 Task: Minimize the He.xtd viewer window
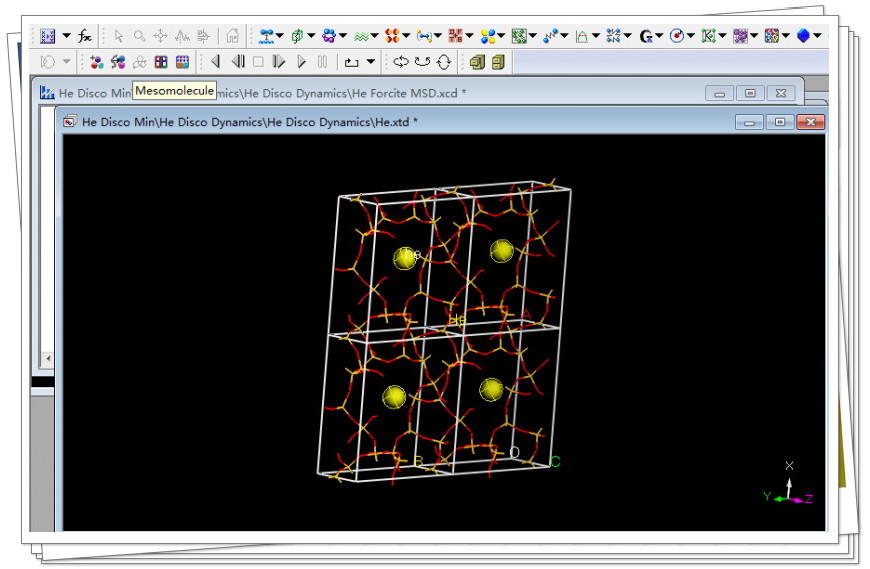[749, 122]
